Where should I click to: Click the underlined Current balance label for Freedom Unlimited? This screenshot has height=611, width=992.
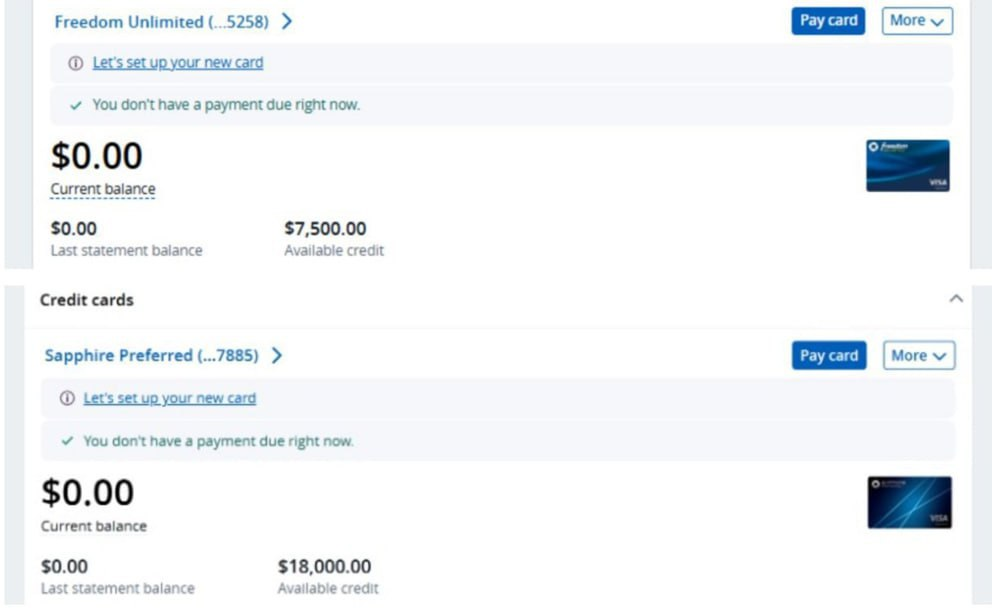tap(103, 189)
